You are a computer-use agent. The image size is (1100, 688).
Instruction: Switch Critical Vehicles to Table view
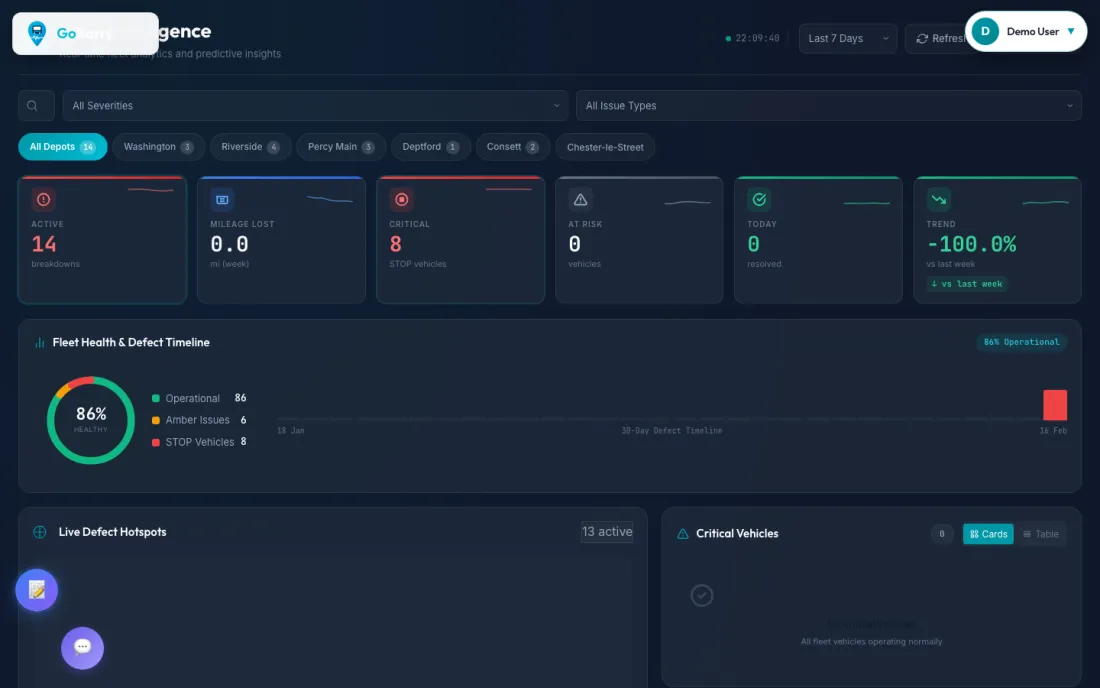pos(1040,534)
